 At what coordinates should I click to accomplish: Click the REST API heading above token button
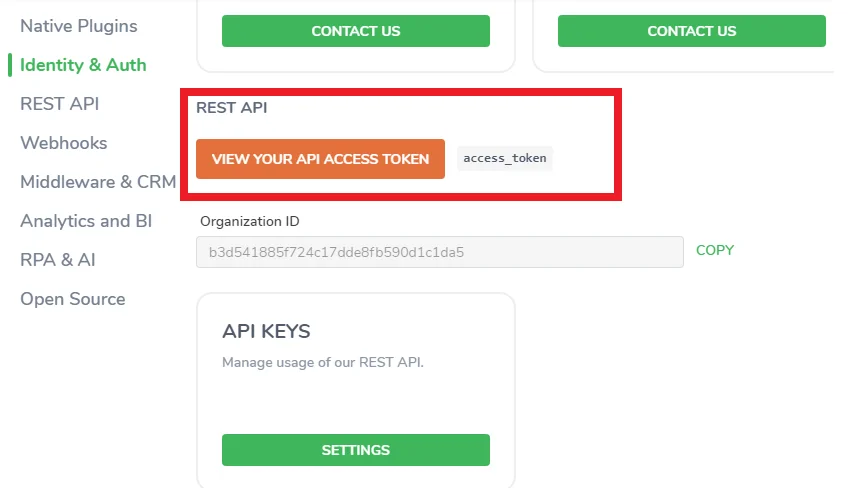(x=231, y=108)
